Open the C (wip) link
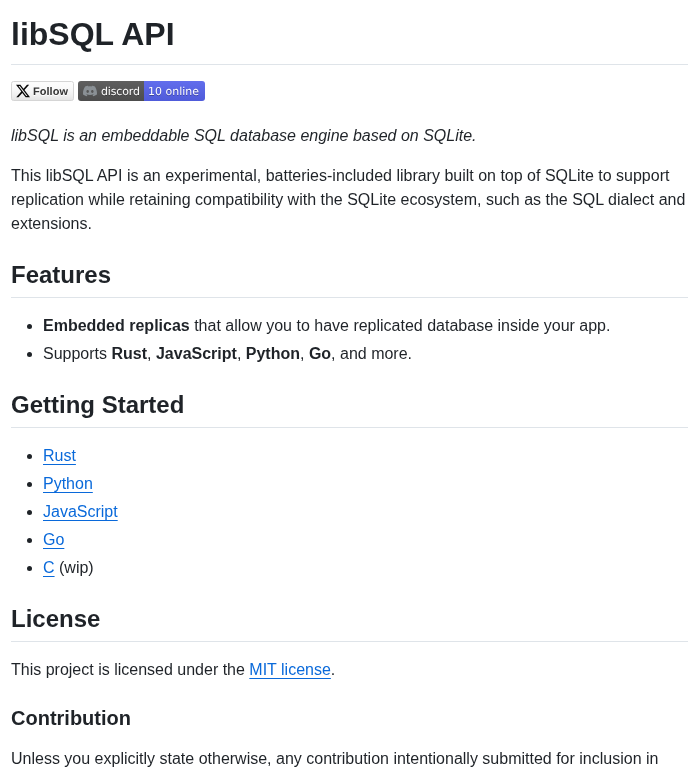This screenshot has height=768, width=698. (x=48, y=567)
